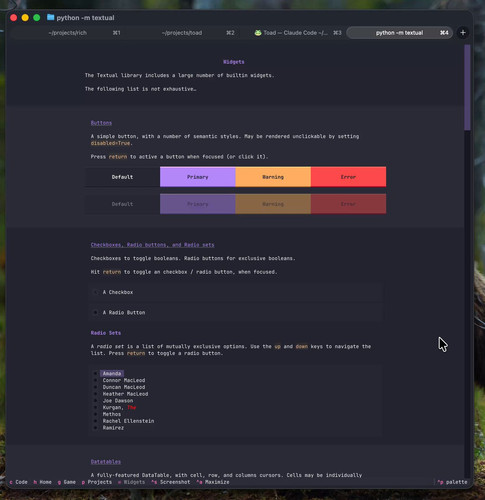Click the vertical scrollbar thumb
Viewport: 485px width, 500px height.
pyautogui.click(x=467, y=87)
